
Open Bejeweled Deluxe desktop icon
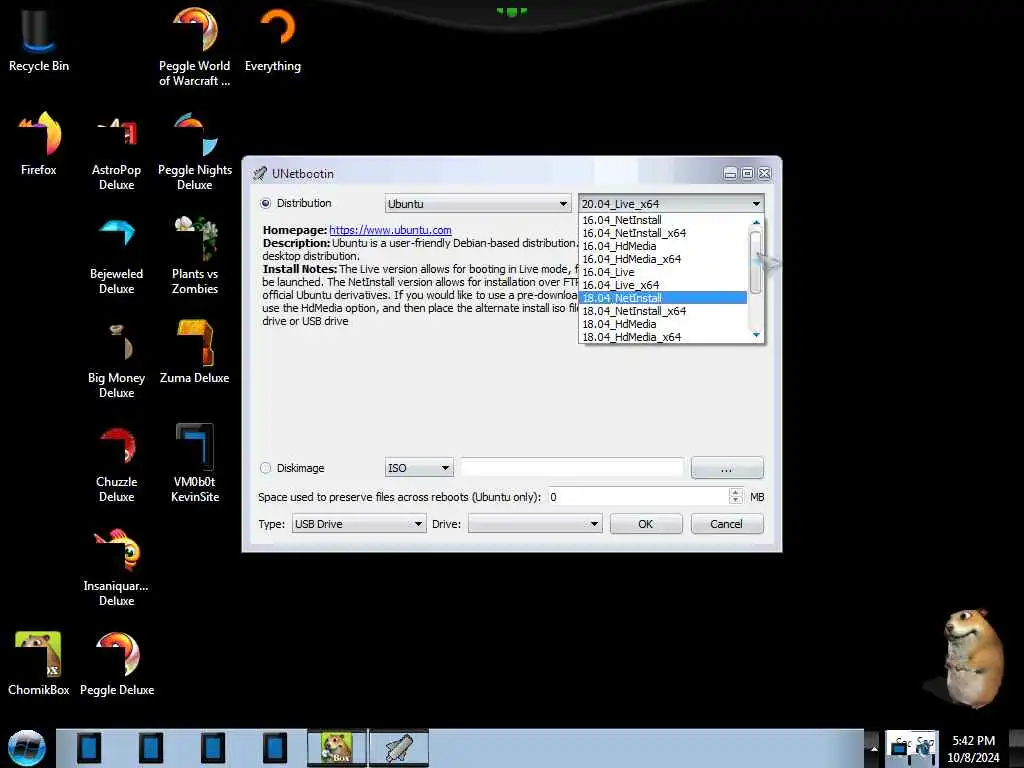point(116,256)
